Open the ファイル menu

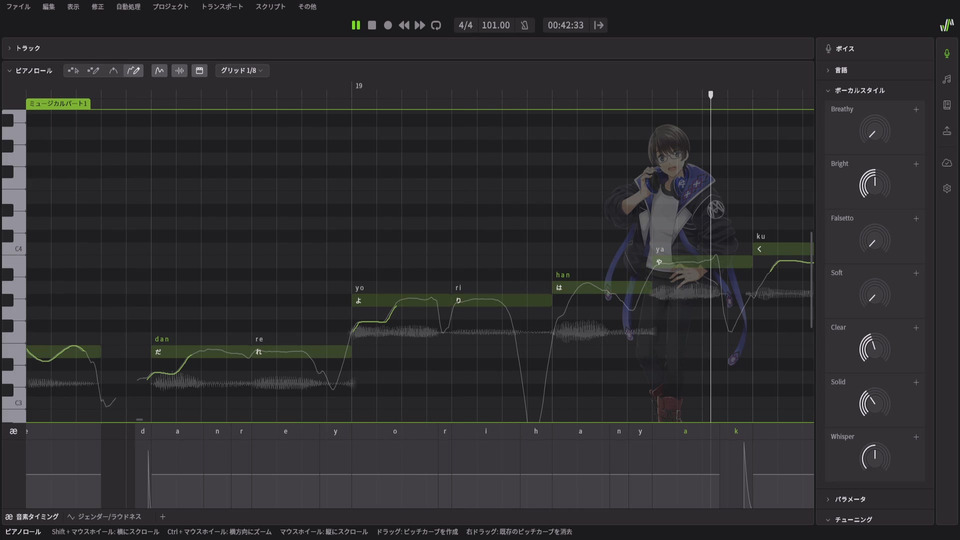(18, 7)
